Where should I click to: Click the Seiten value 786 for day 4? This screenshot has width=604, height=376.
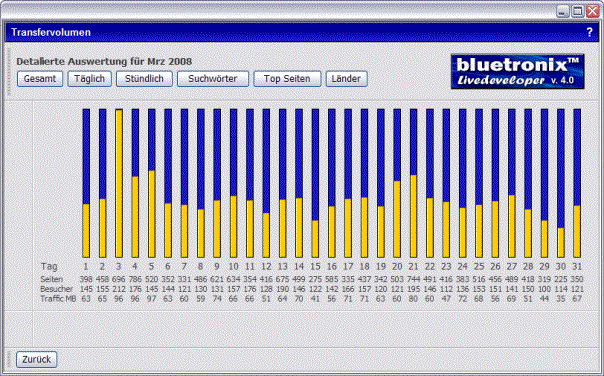click(x=135, y=279)
